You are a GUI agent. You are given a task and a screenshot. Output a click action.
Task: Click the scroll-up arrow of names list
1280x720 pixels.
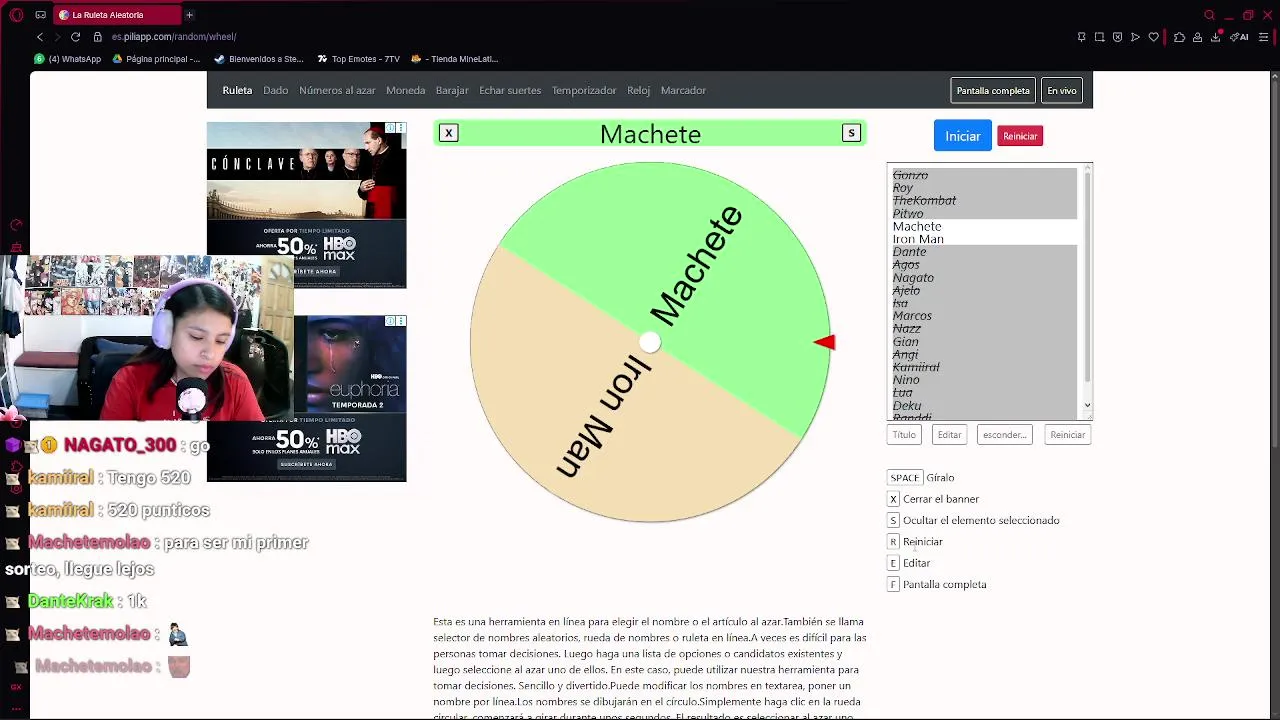click(x=1087, y=169)
